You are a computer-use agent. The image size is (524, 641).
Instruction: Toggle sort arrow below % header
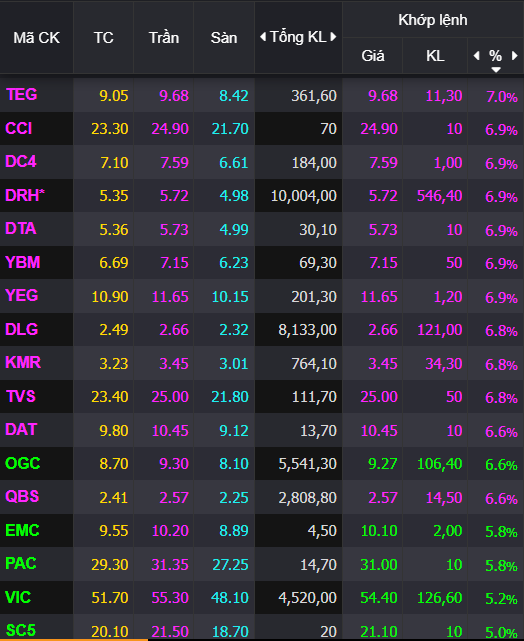click(496, 70)
